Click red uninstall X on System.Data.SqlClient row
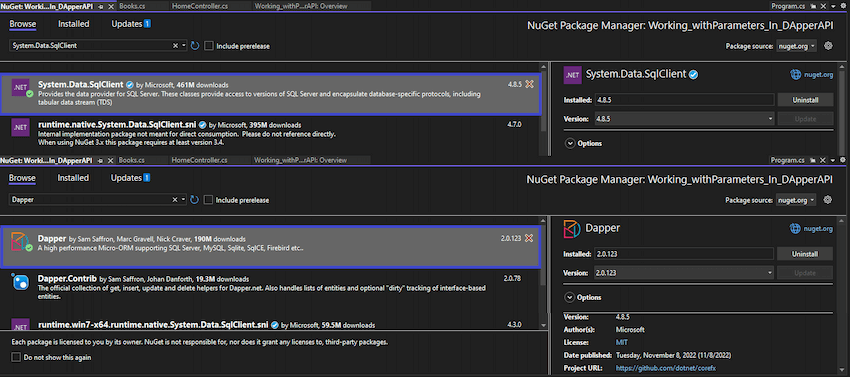Screen dimensions: 850x377 point(530,85)
